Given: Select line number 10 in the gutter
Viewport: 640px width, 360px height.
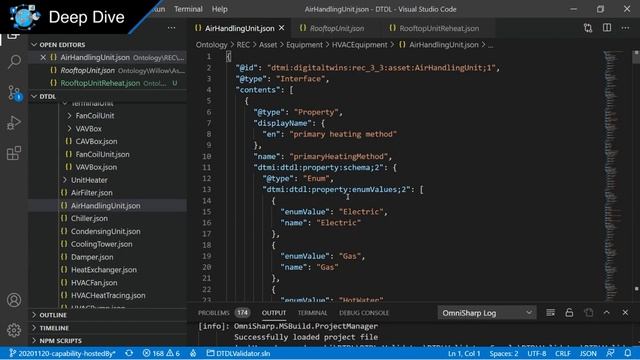Looking at the screenshot, I should 207,156.
